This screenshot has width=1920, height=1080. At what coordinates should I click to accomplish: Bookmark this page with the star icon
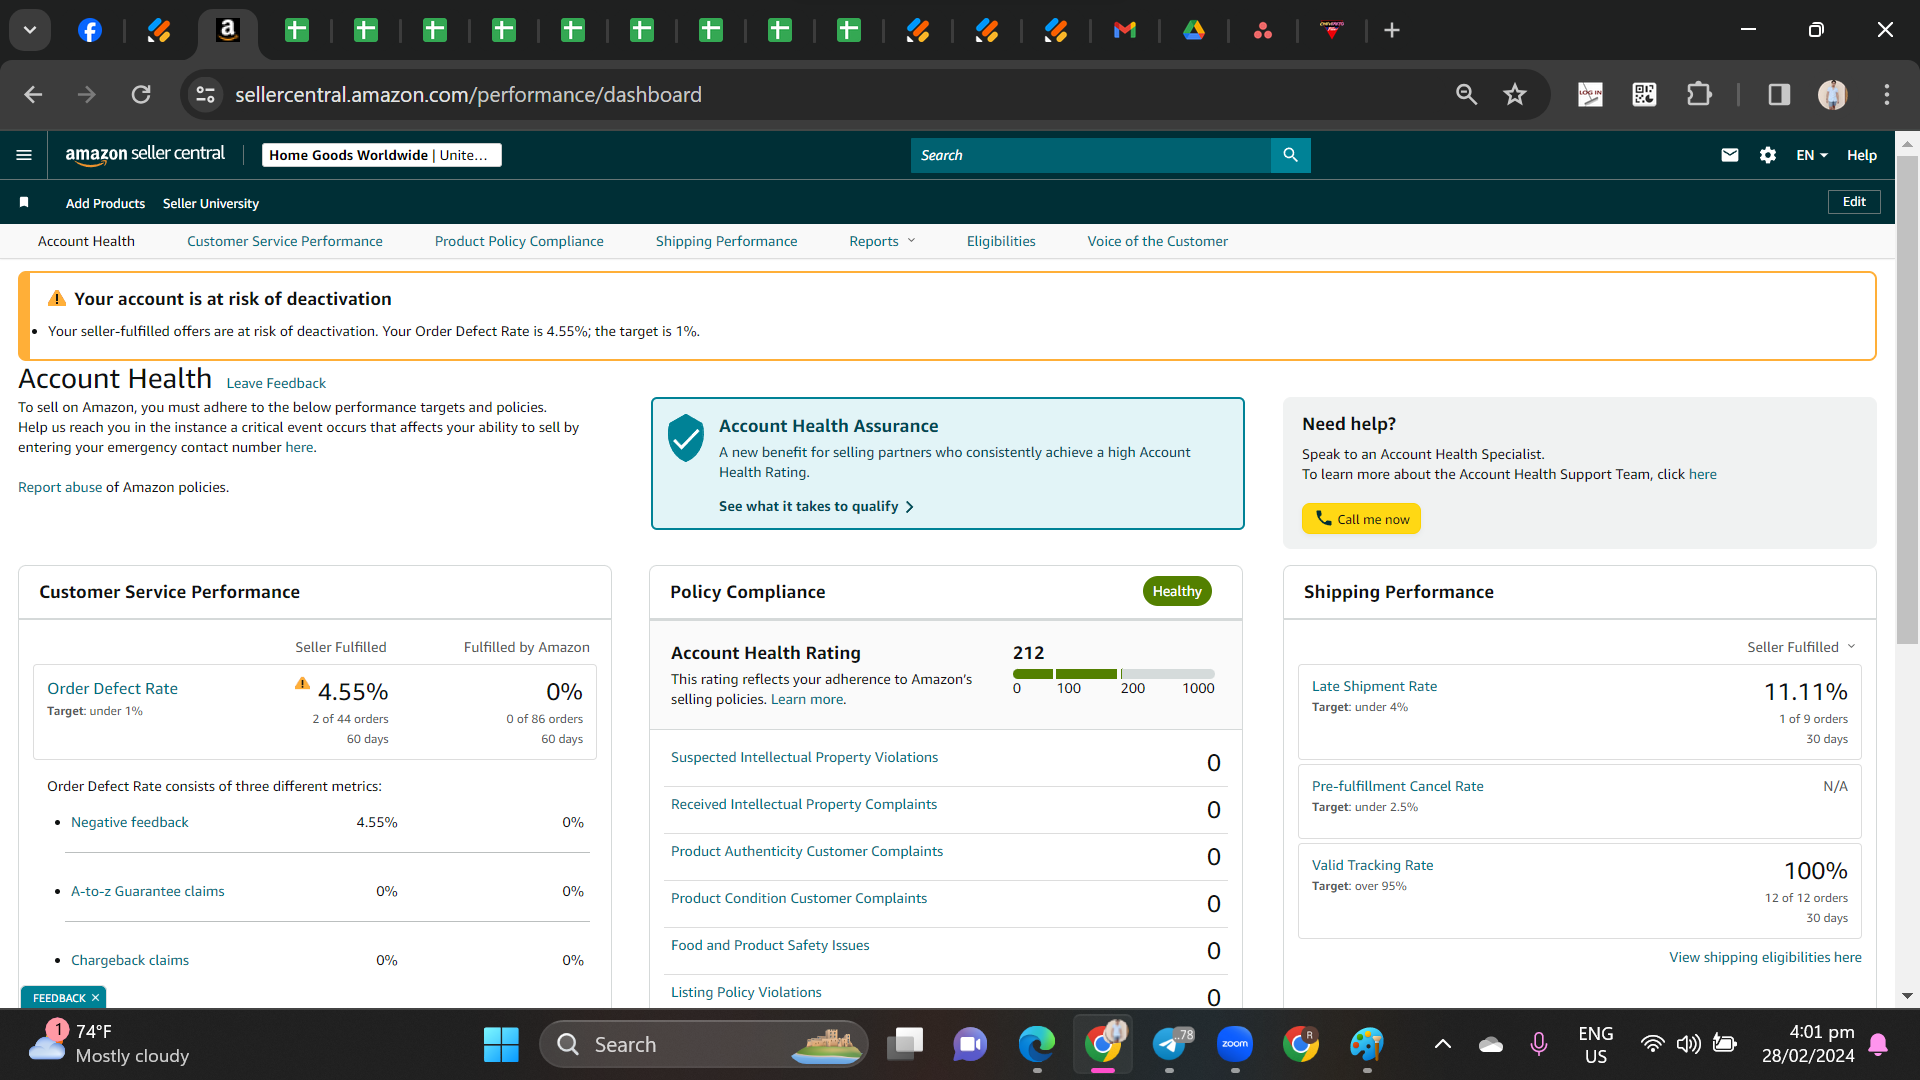(x=1515, y=94)
